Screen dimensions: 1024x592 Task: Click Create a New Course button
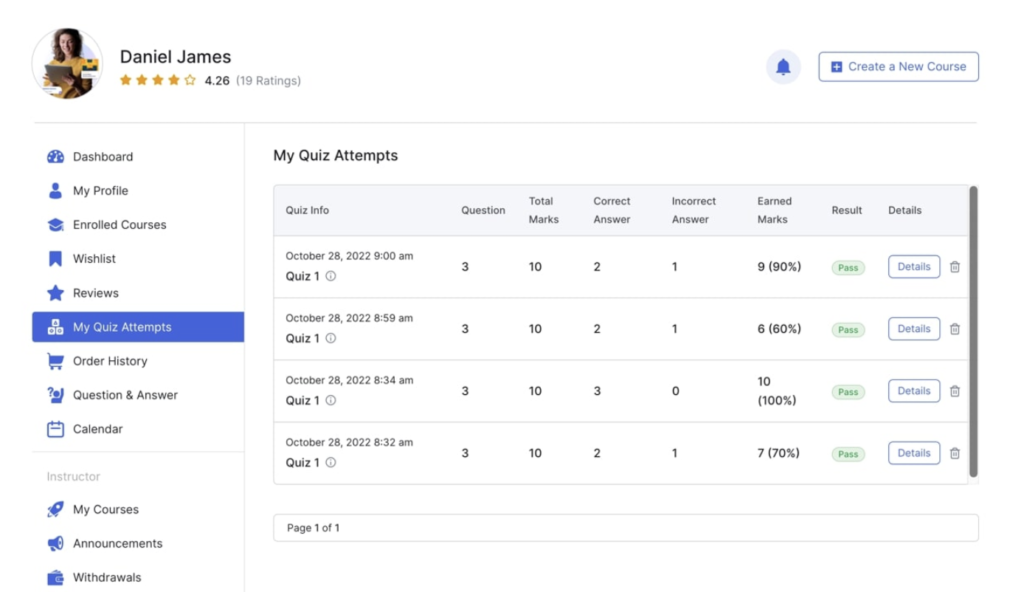(x=898, y=67)
